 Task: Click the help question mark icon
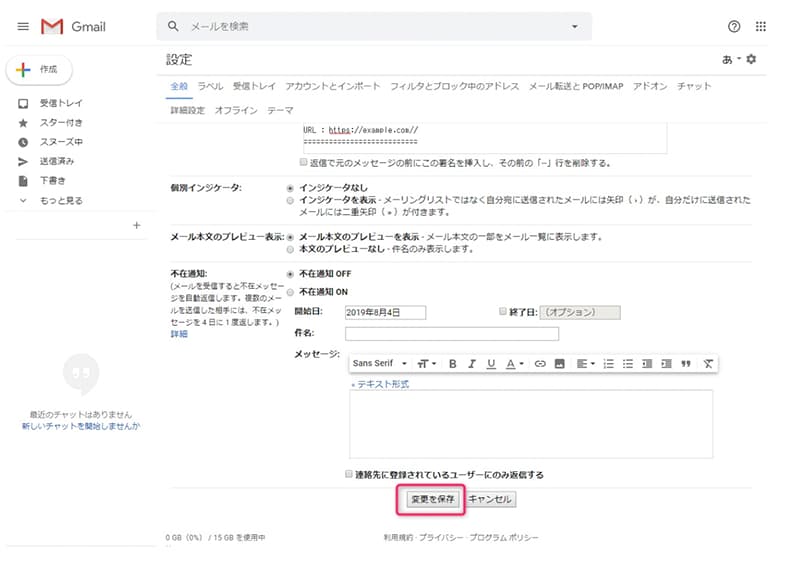click(734, 27)
